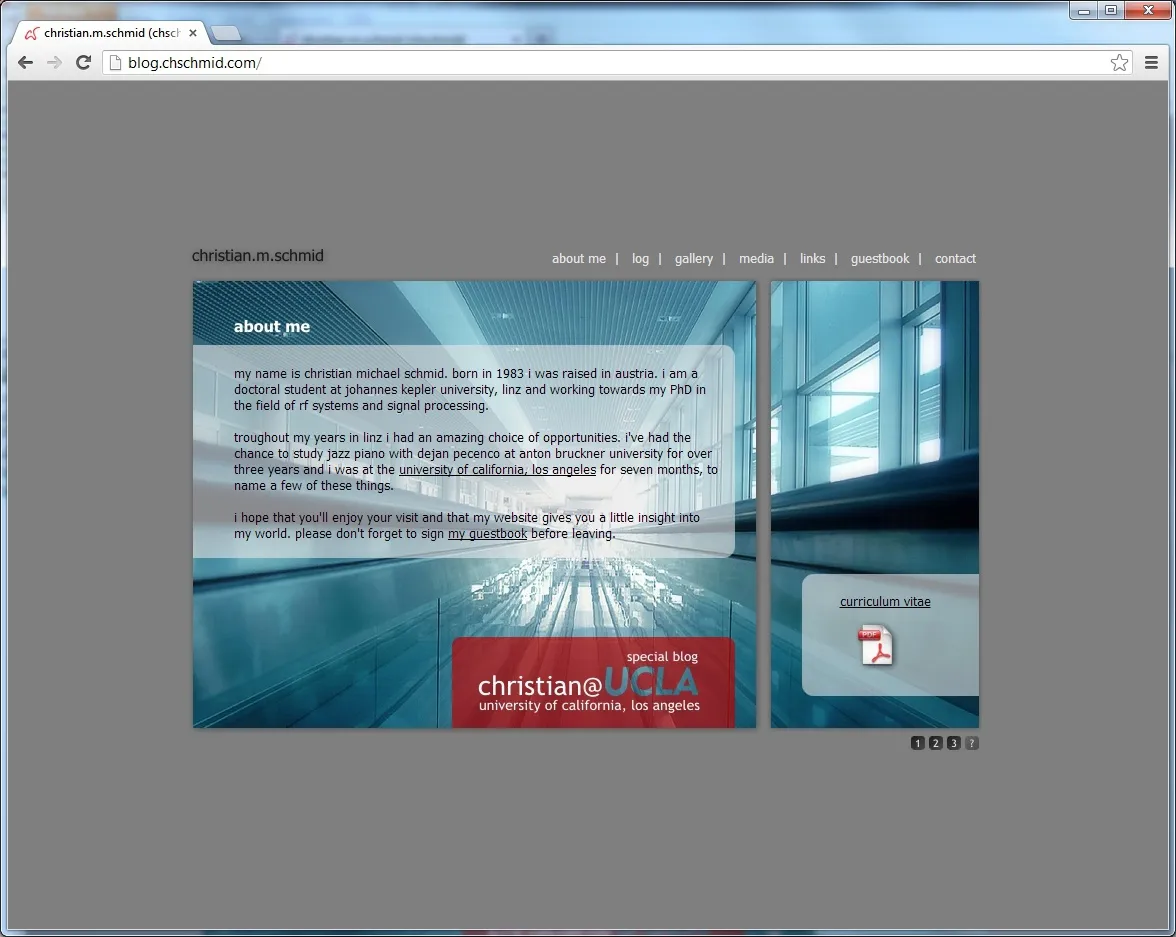
Task: Open the about me menu item
Action: coord(578,259)
